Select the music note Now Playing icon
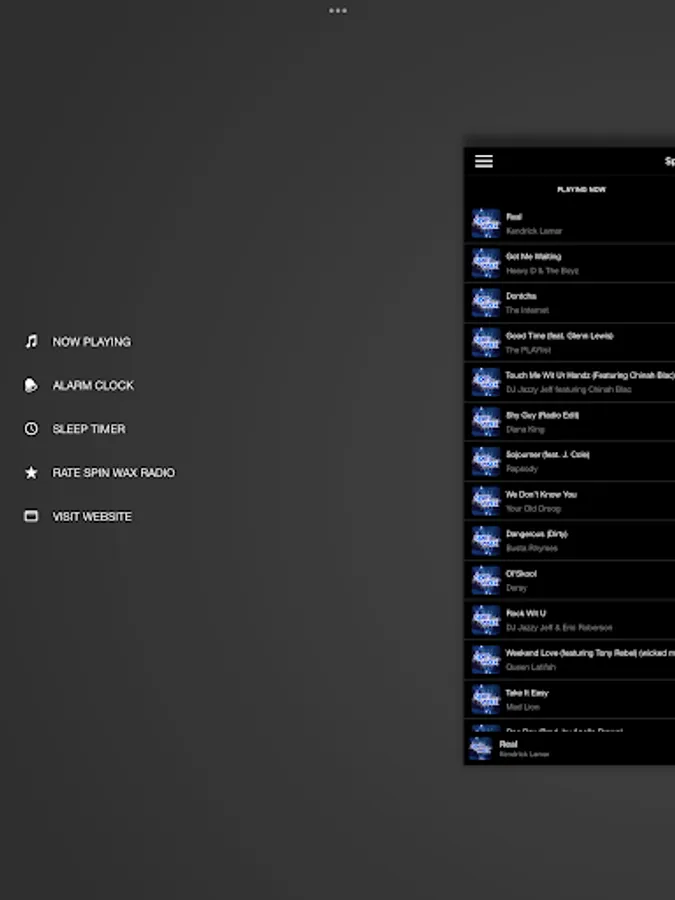The width and height of the screenshot is (675, 900). 31,342
